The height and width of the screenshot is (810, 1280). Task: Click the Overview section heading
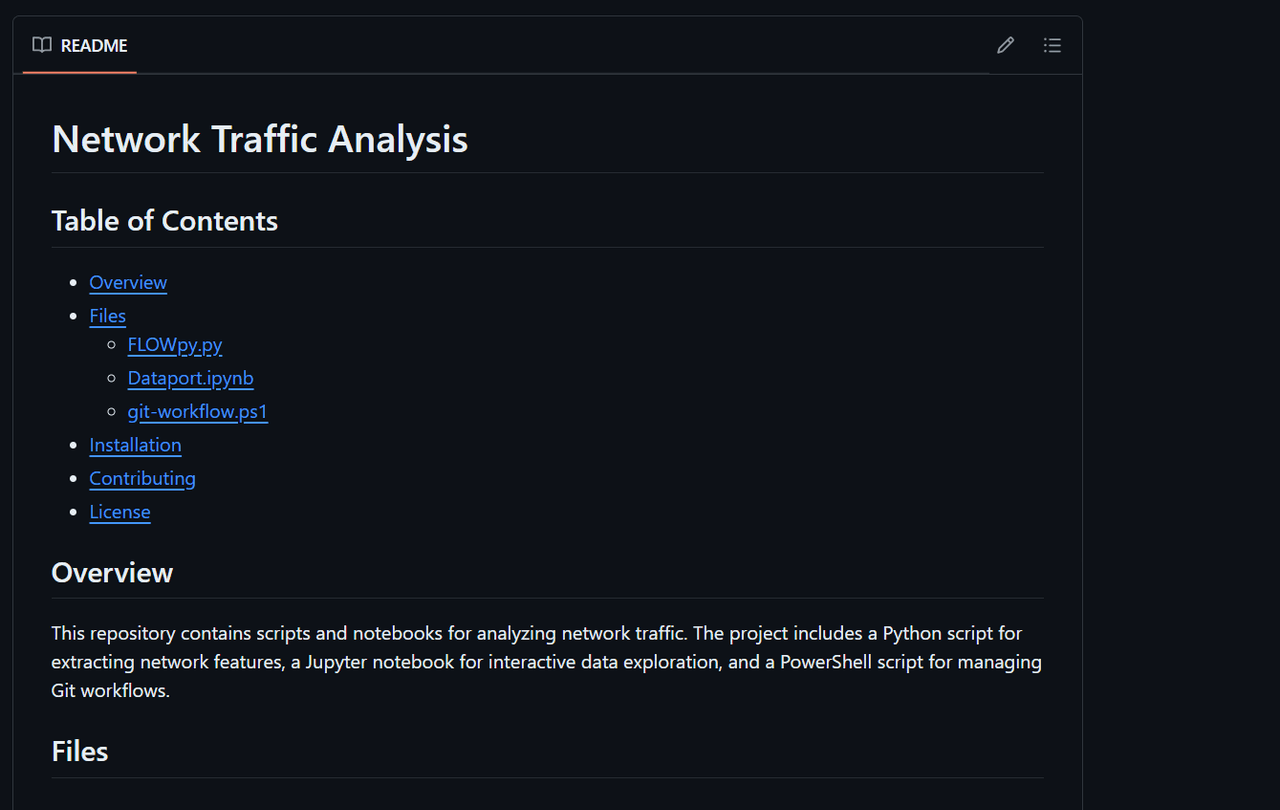tap(112, 573)
